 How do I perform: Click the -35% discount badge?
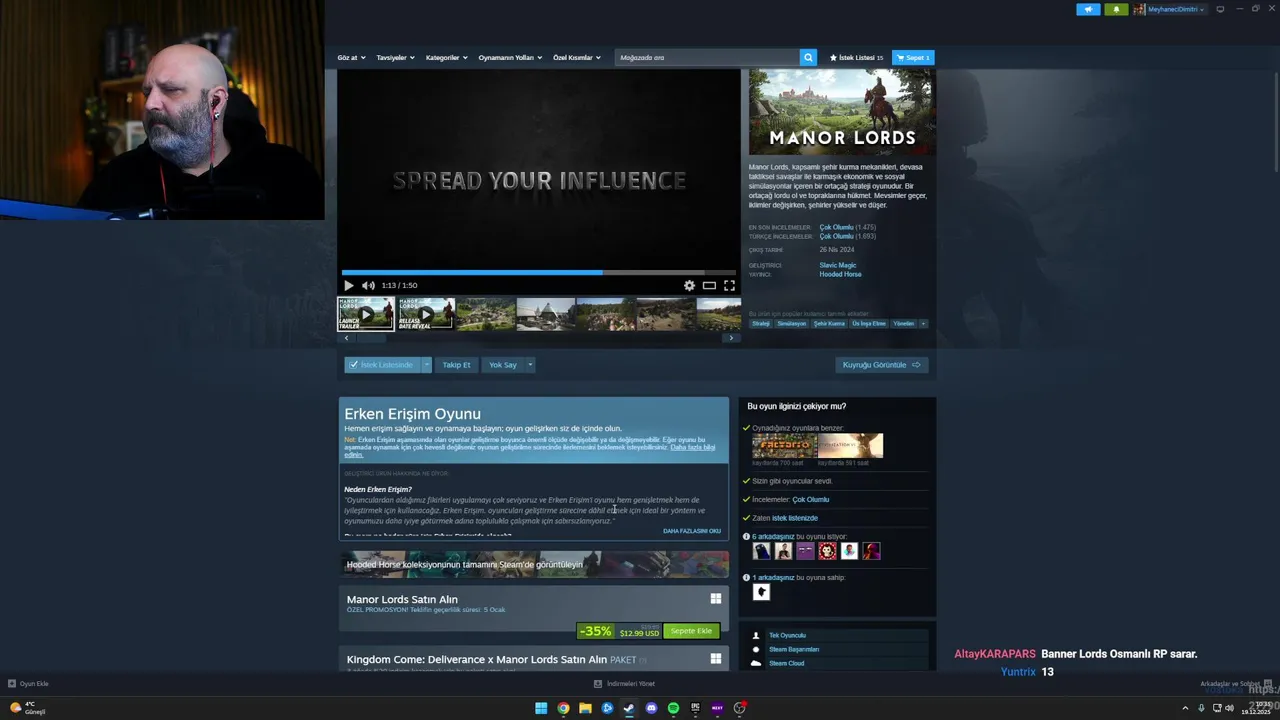click(595, 631)
